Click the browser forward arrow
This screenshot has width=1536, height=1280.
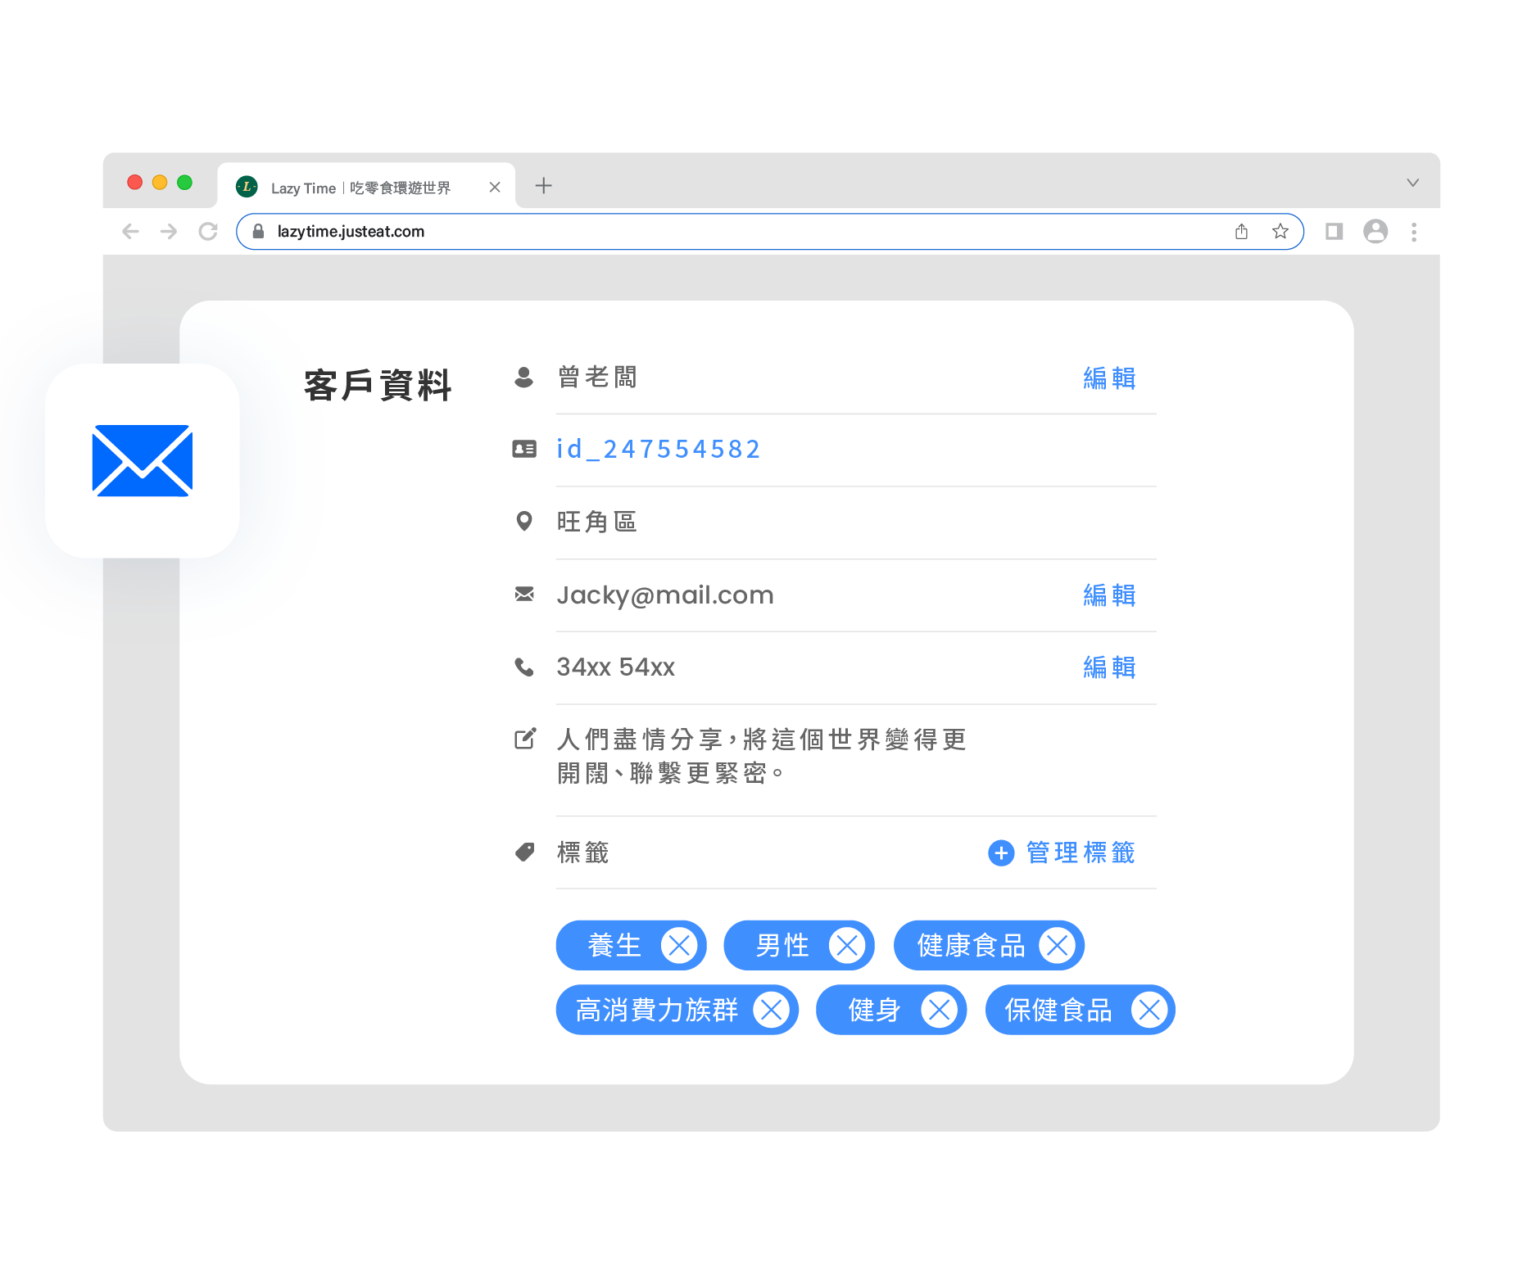coord(169,232)
